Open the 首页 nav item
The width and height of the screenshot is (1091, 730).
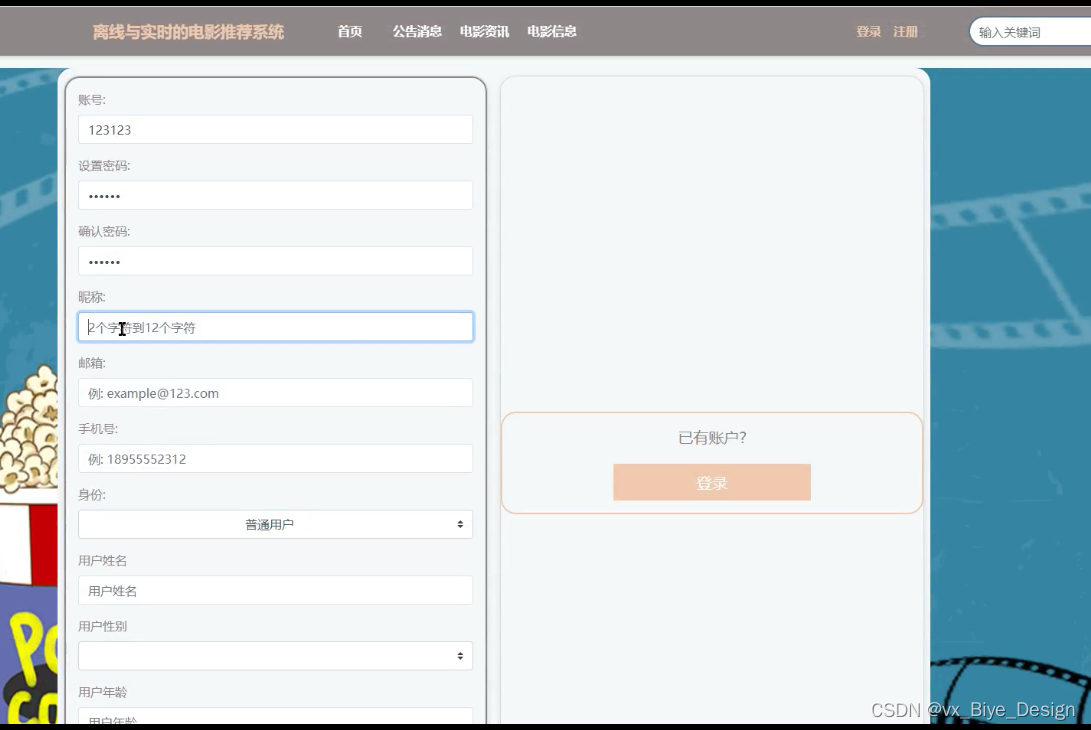point(349,31)
